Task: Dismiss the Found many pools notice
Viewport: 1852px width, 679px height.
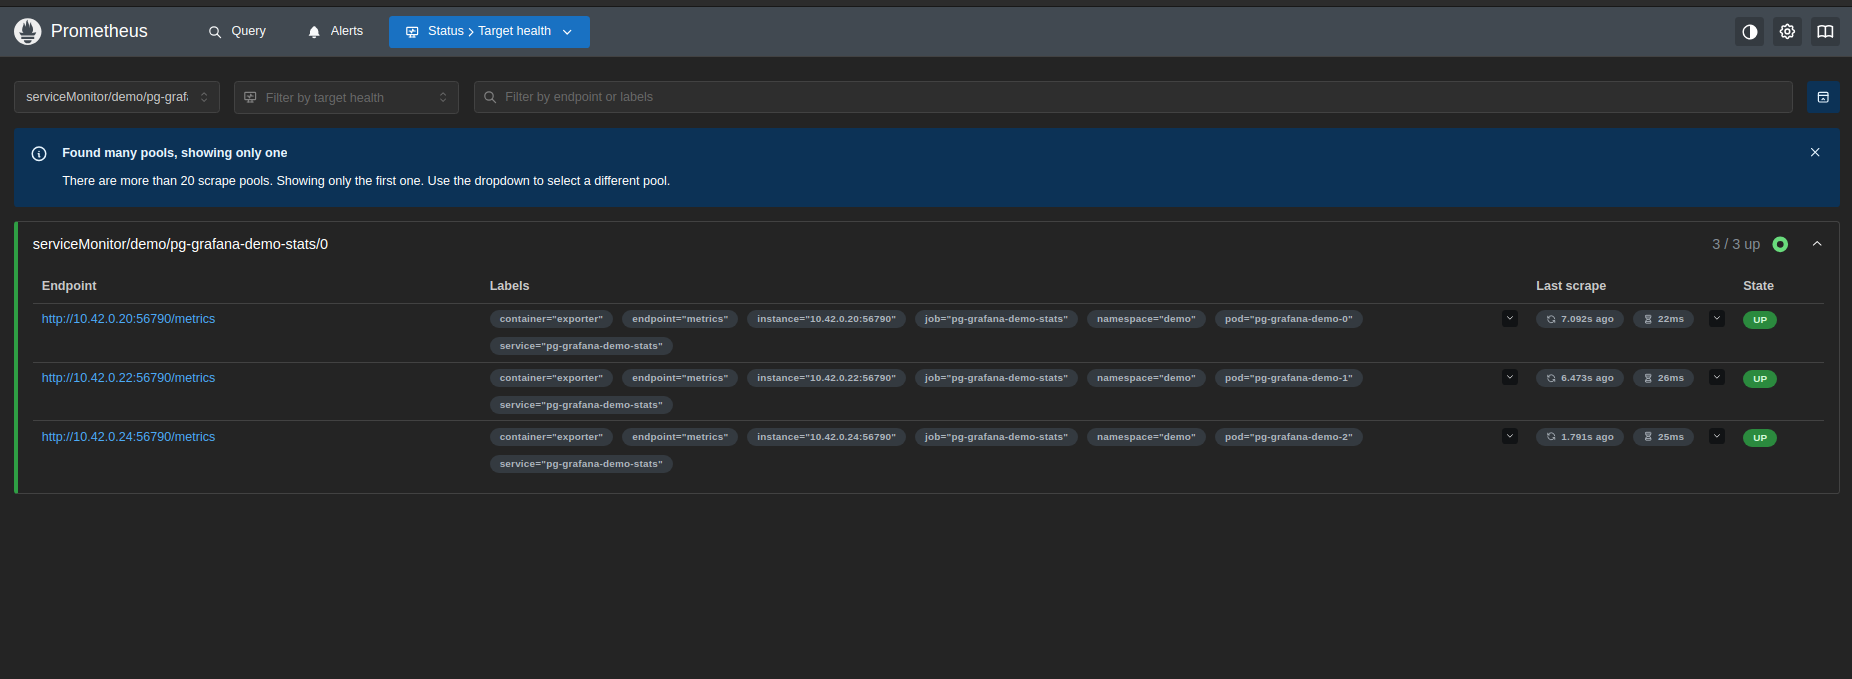Action: (x=1815, y=152)
